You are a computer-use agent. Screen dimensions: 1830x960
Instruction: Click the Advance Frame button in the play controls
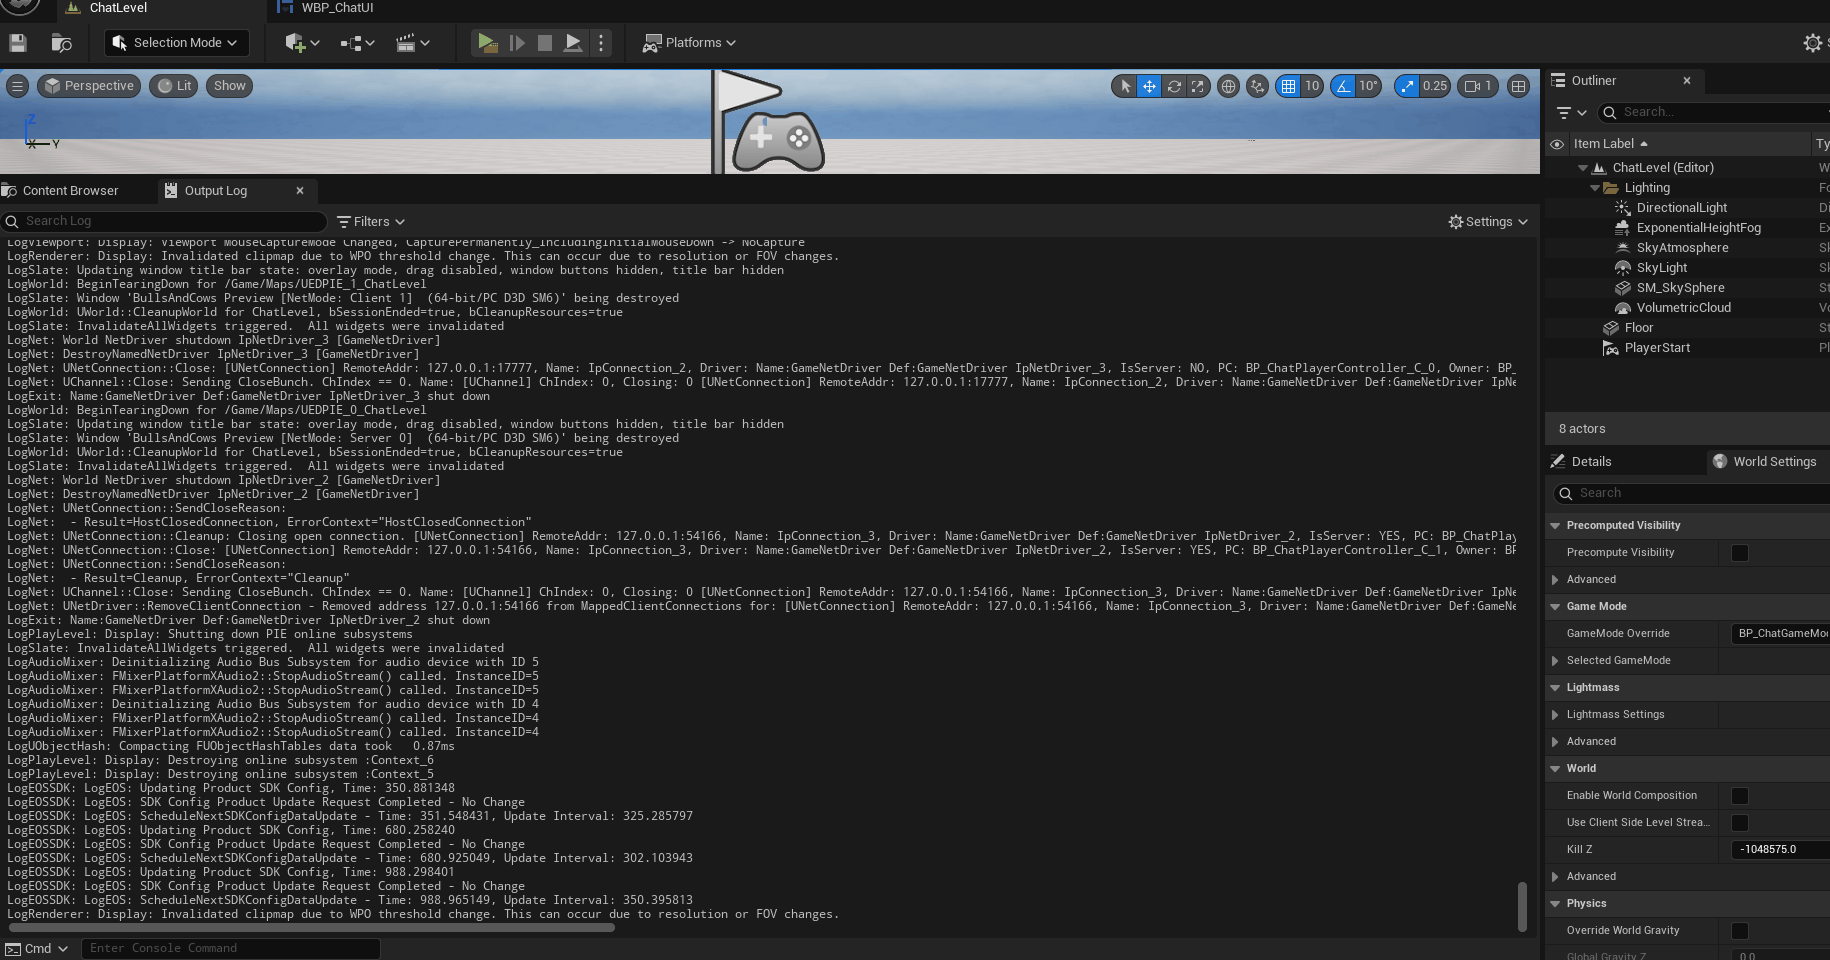click(517, 43)
